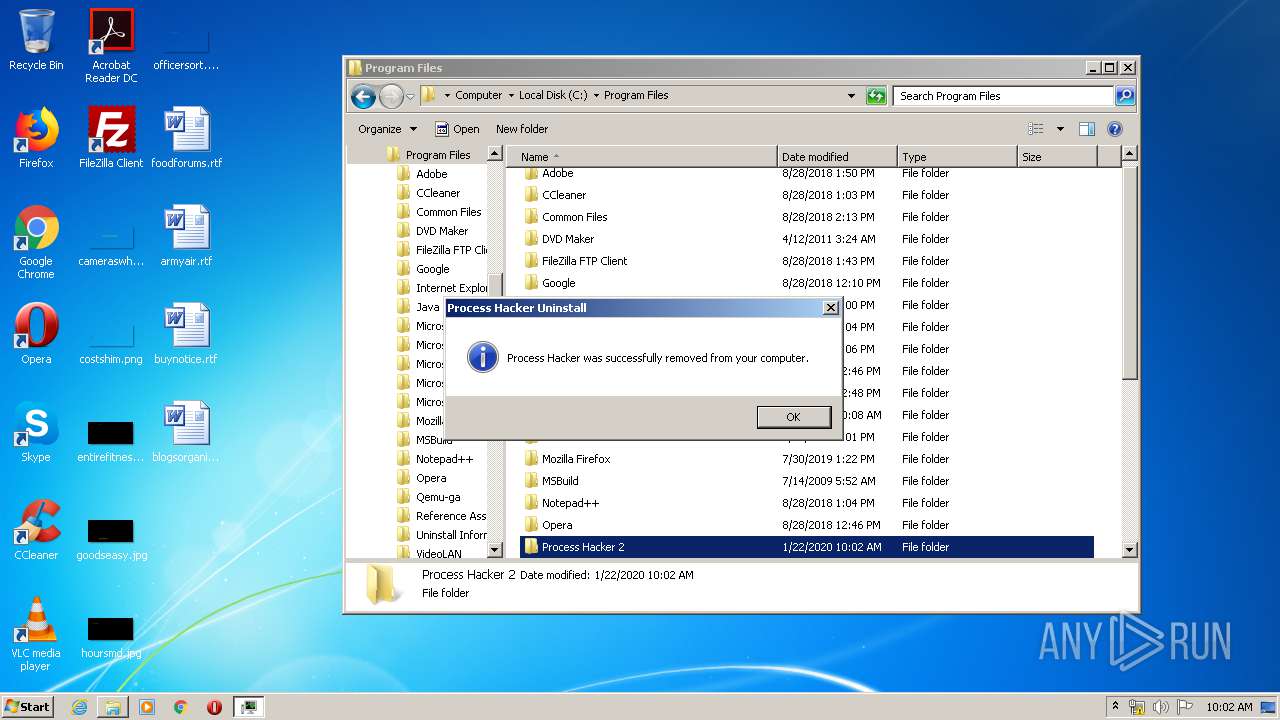Select VideoLAN in navigation tree
The width and height of the screenshot is (1280, 720).
pyautogui.click(x=439, y=553)
